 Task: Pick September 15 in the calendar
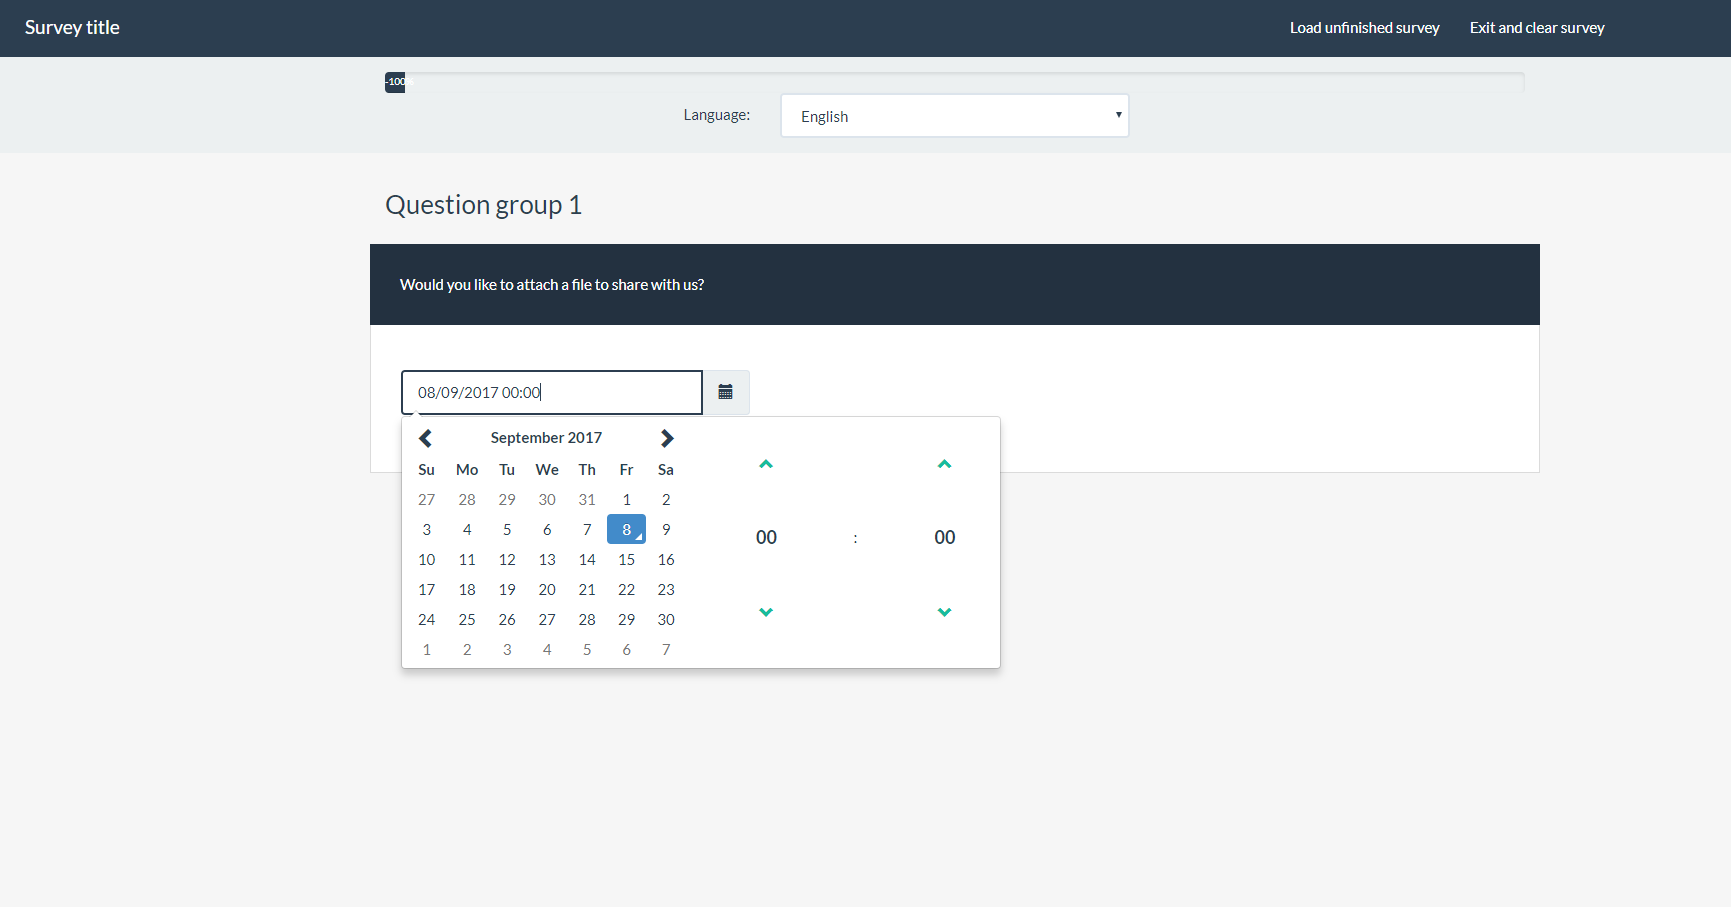[x=626, y=559]
